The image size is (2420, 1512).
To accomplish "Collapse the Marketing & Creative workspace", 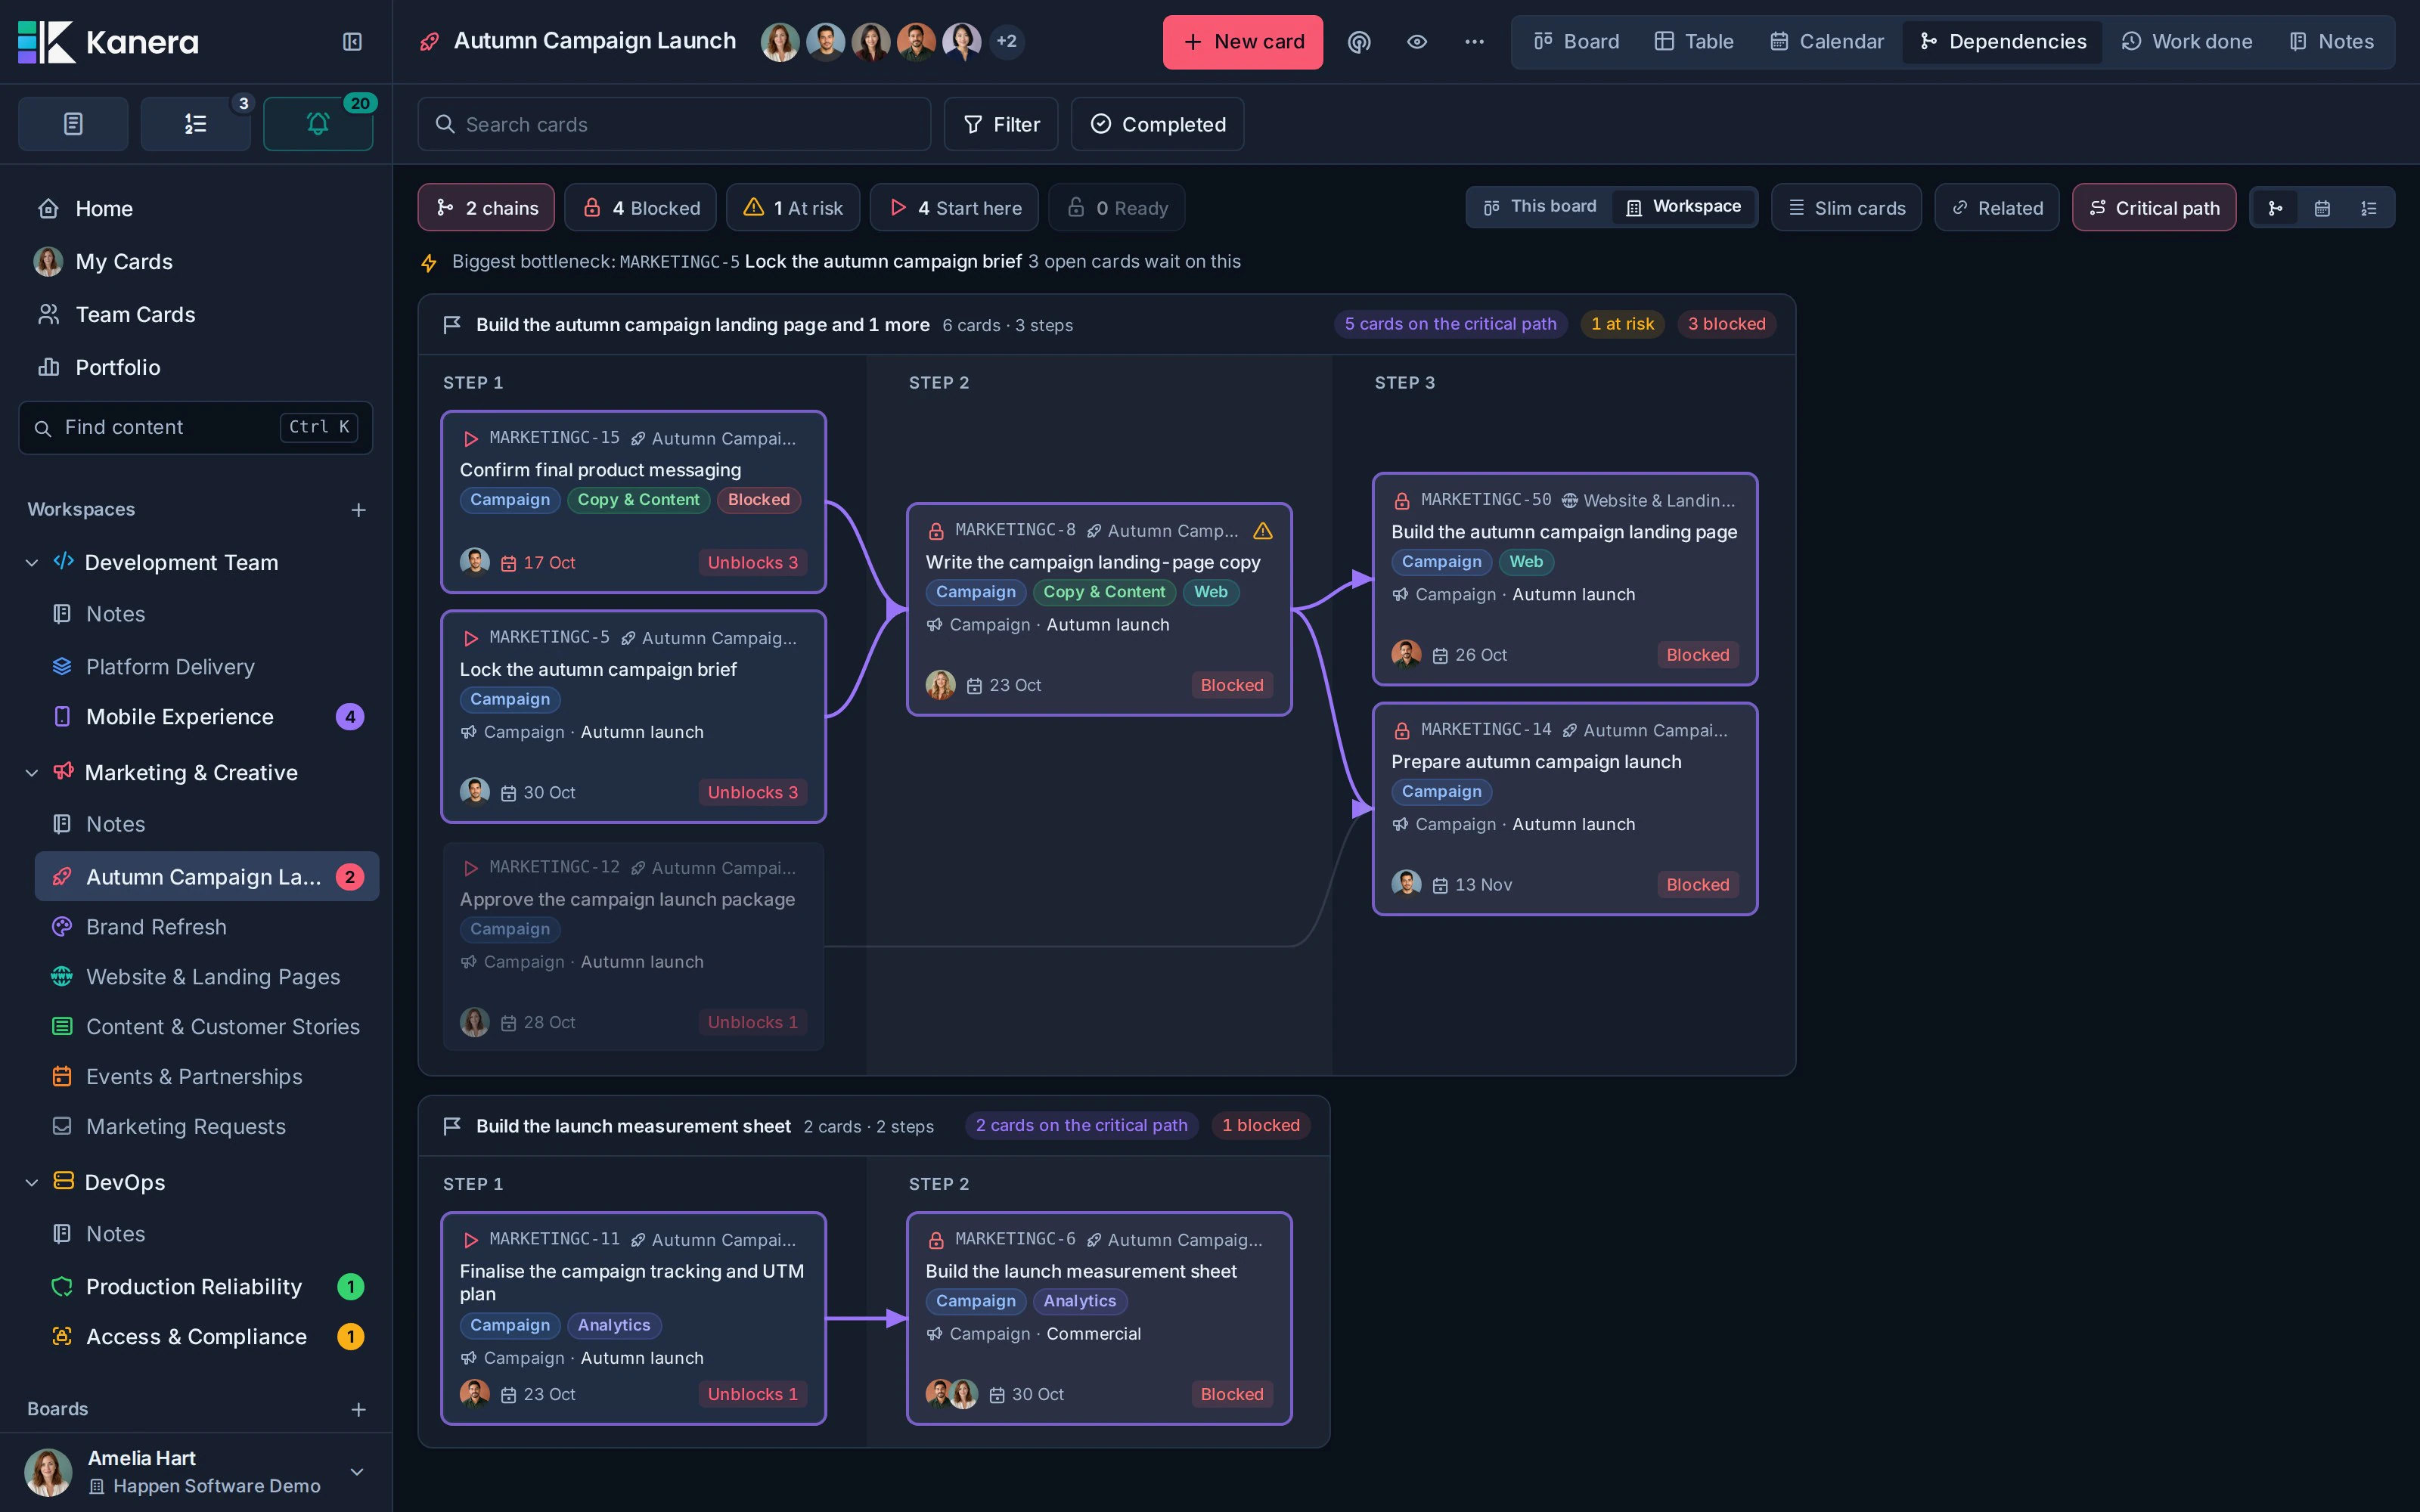I will click(32, 773).
